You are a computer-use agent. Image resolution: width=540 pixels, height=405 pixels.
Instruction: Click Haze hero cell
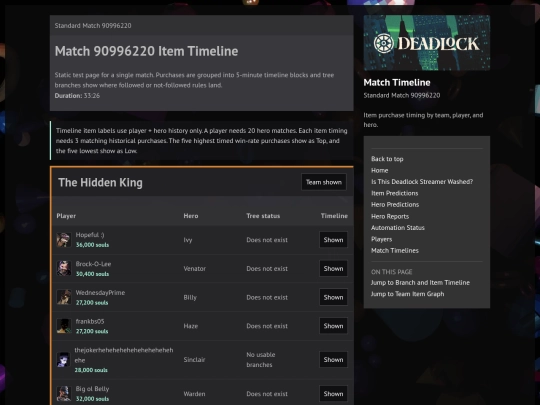[x=191, y=326]
